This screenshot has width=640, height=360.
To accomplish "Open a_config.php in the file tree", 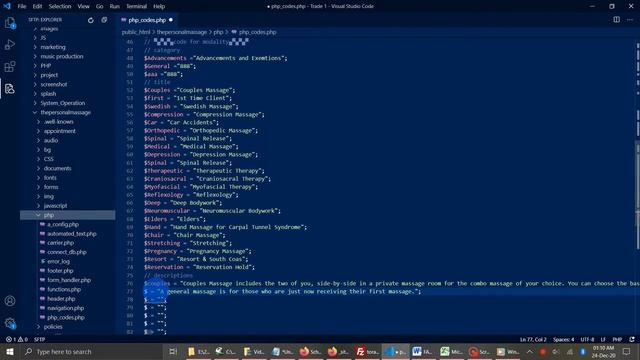I will tap(63, 224).
